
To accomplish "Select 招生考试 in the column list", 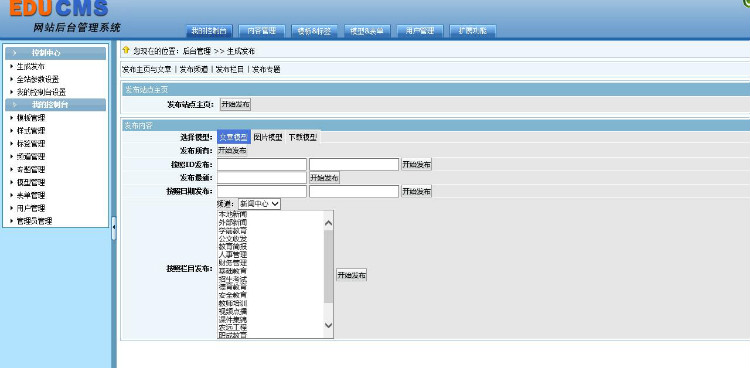I will (x=233, y=279).
